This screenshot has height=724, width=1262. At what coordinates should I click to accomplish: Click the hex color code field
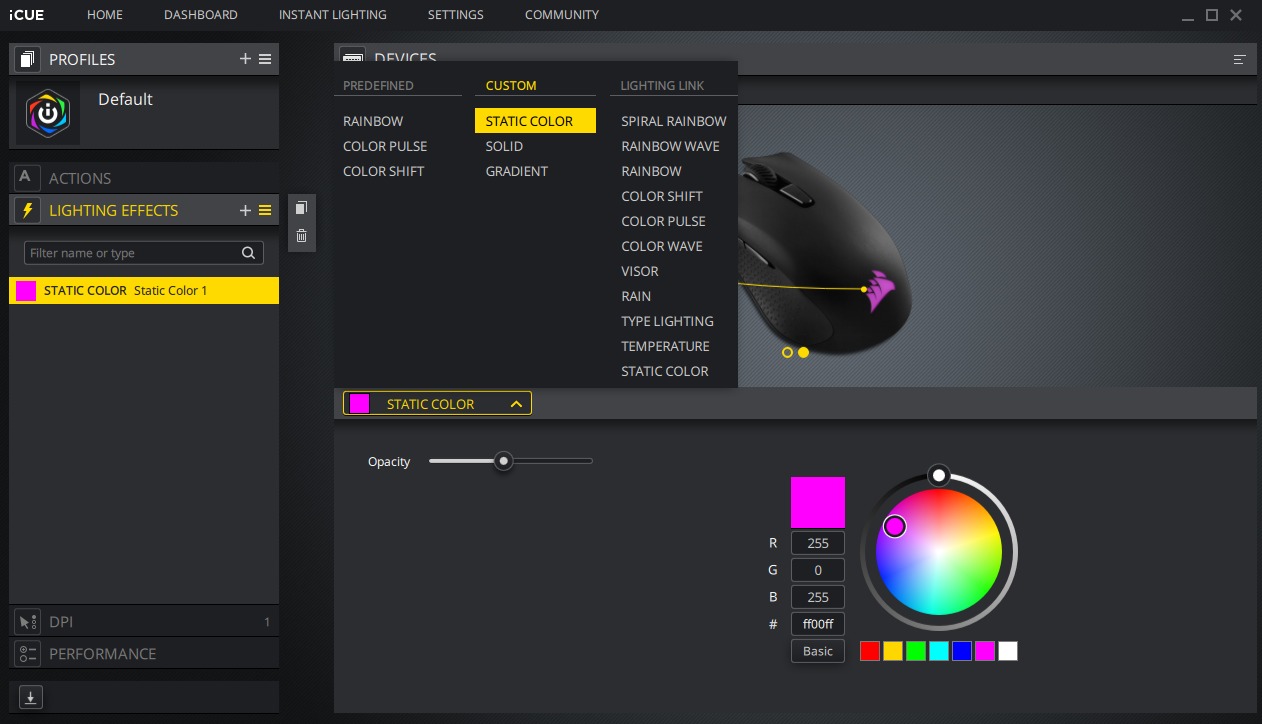coord(818,624)
